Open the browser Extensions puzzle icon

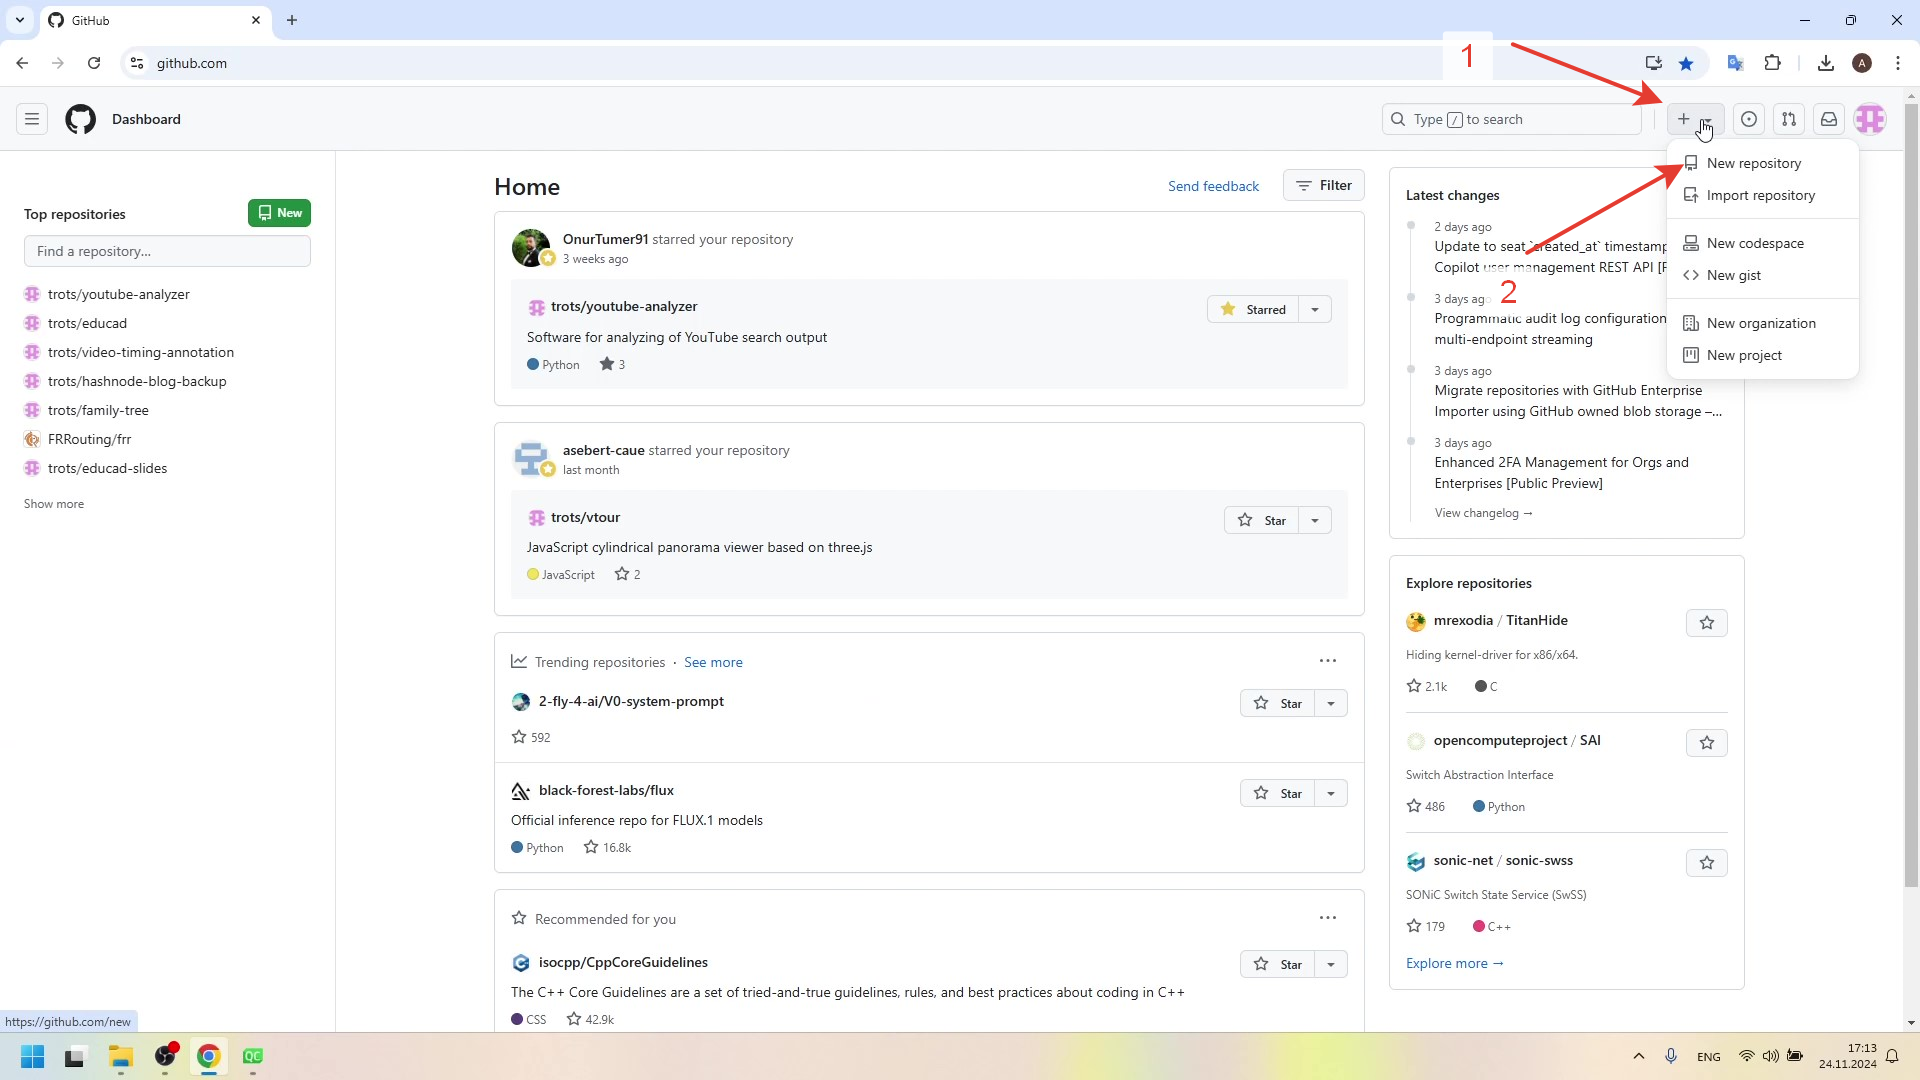tap(1772, 63)
